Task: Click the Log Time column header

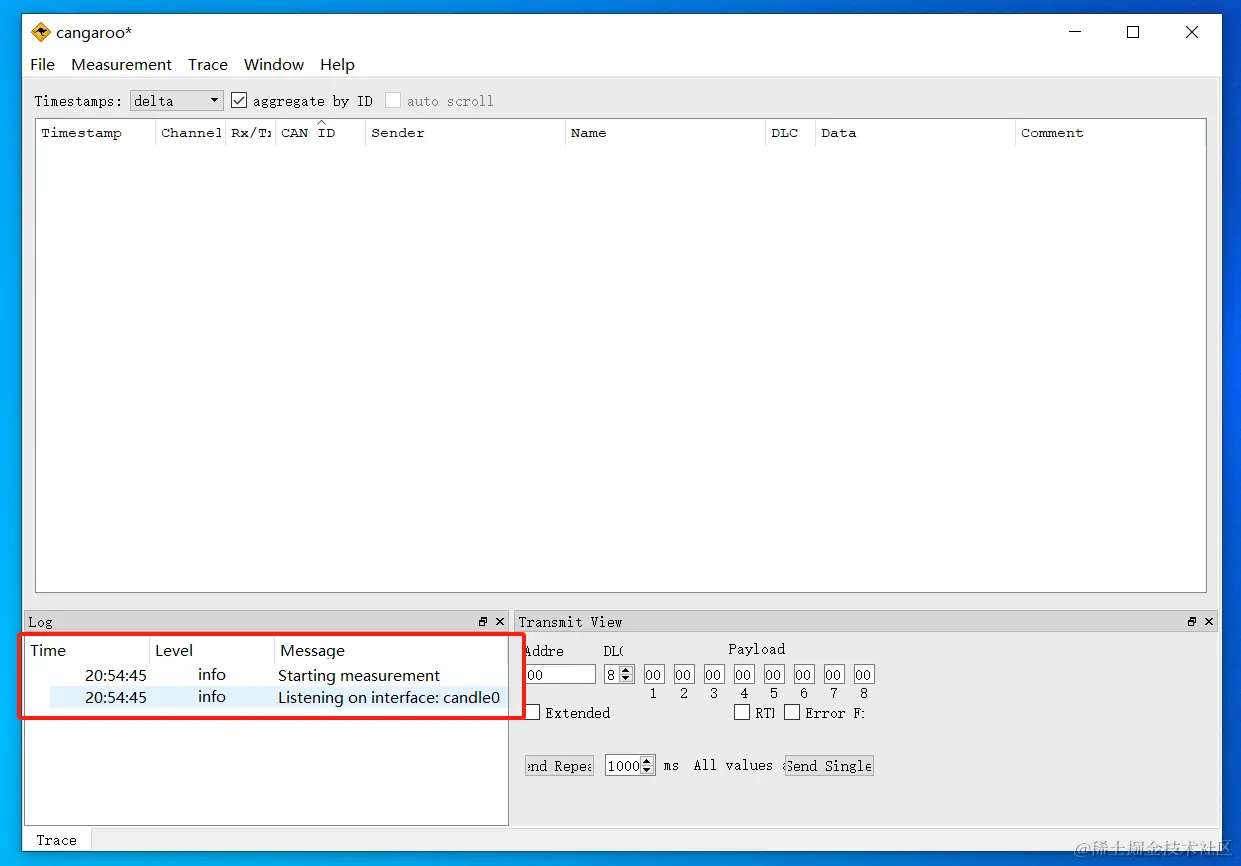Action: click(x=87, y=651)
